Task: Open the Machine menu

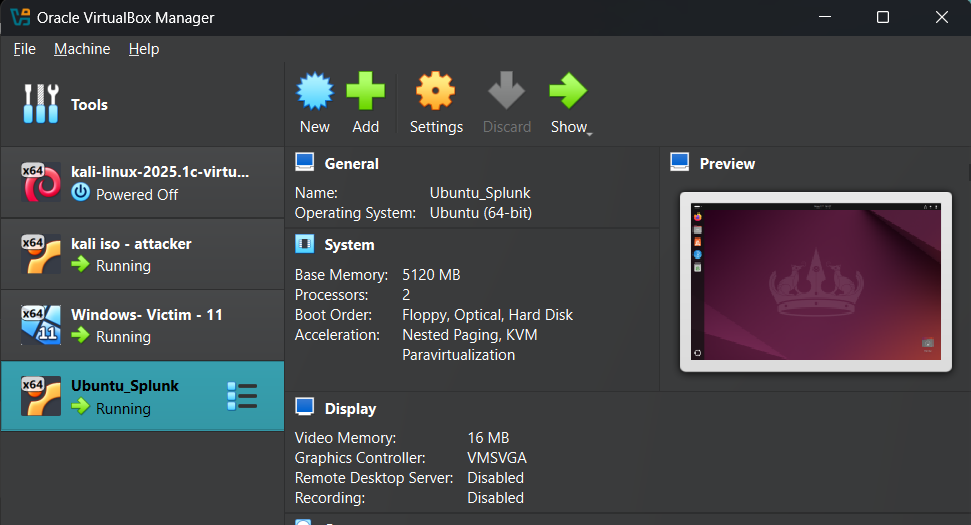Action: [82, 49]
